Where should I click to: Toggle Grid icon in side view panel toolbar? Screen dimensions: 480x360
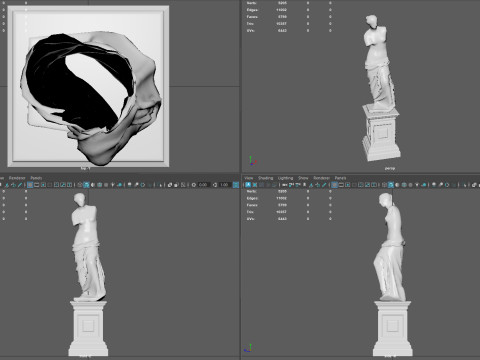point(335,185)
